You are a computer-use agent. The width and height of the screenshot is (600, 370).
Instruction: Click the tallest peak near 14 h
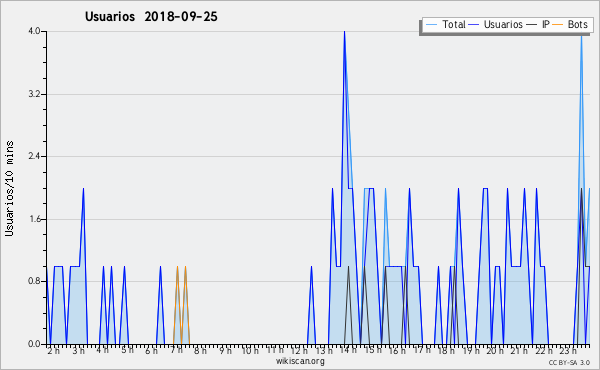tap(344, 32)
